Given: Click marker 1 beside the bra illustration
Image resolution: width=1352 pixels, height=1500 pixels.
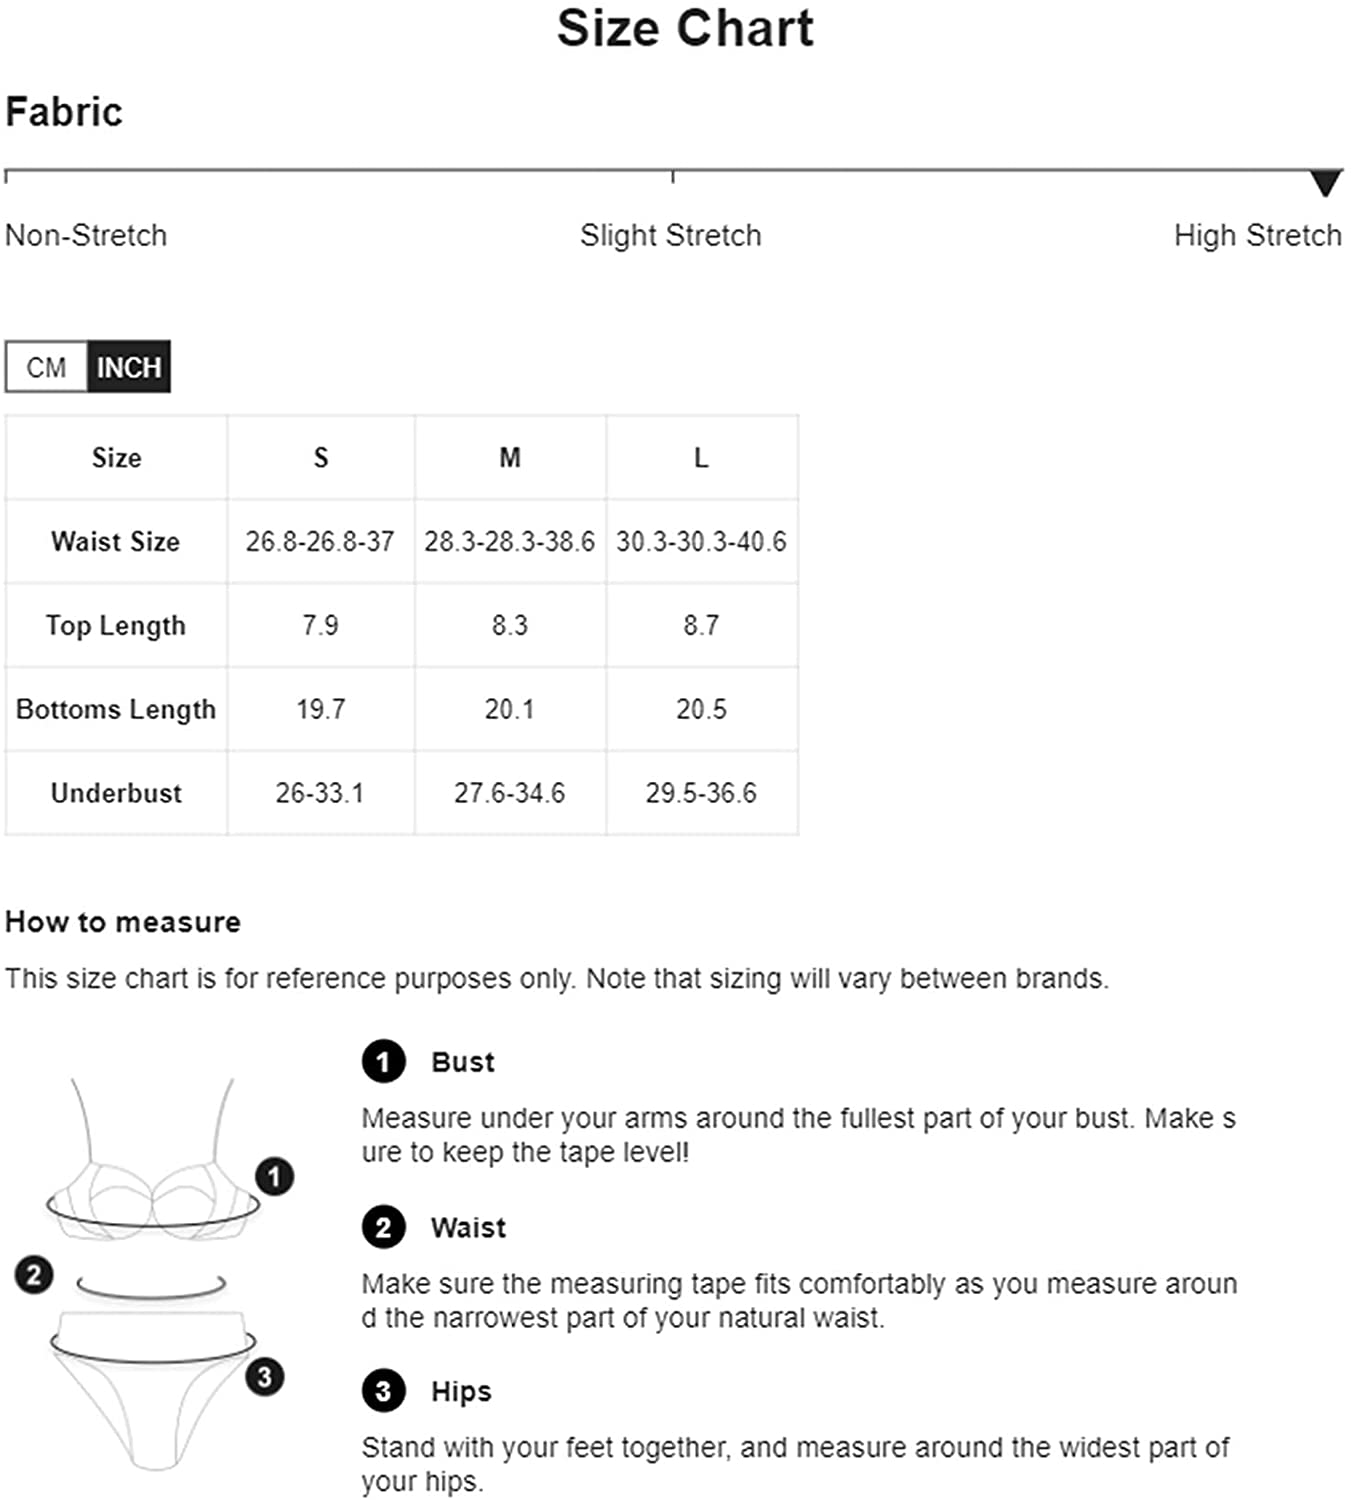Looking at the screenshot, I should tap(275, 1176).
